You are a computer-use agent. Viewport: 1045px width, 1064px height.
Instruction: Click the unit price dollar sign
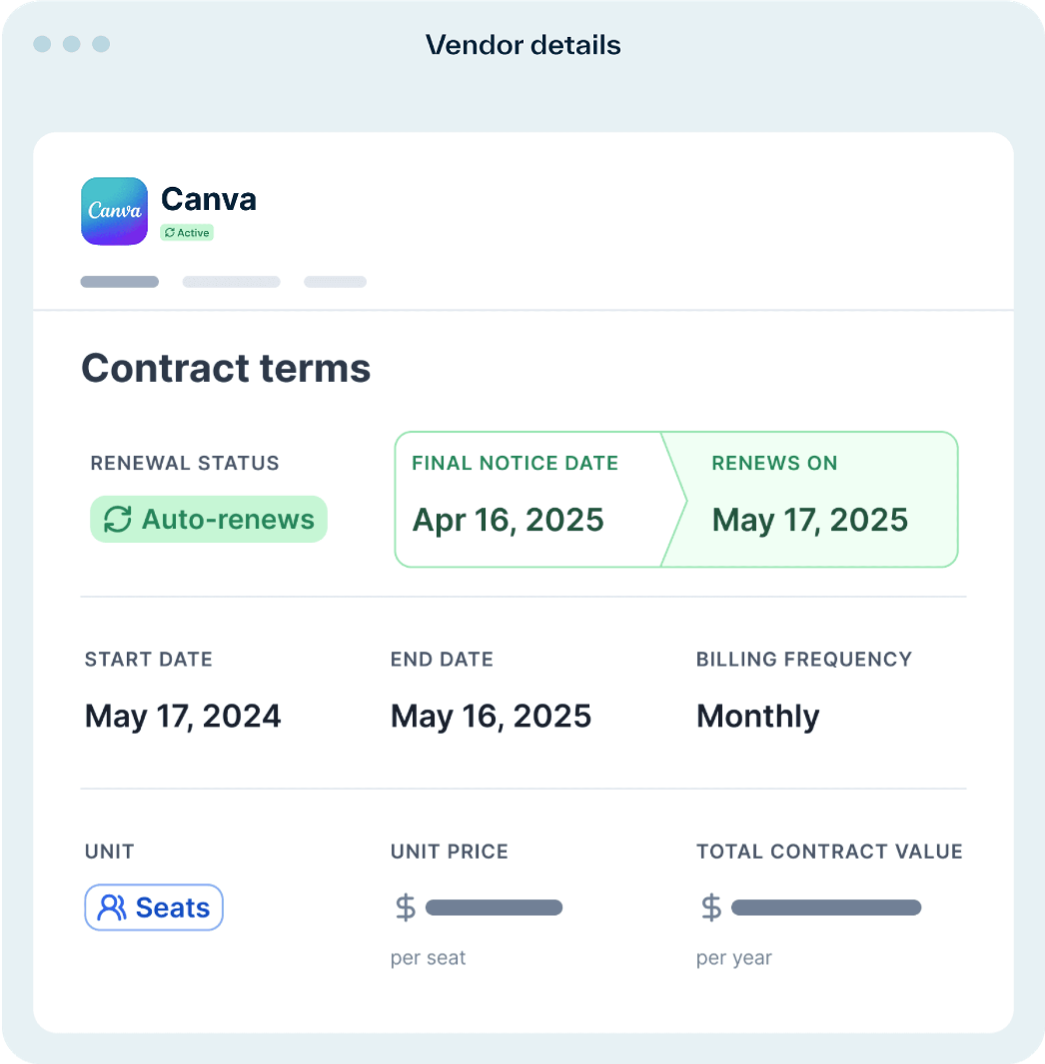405,908
